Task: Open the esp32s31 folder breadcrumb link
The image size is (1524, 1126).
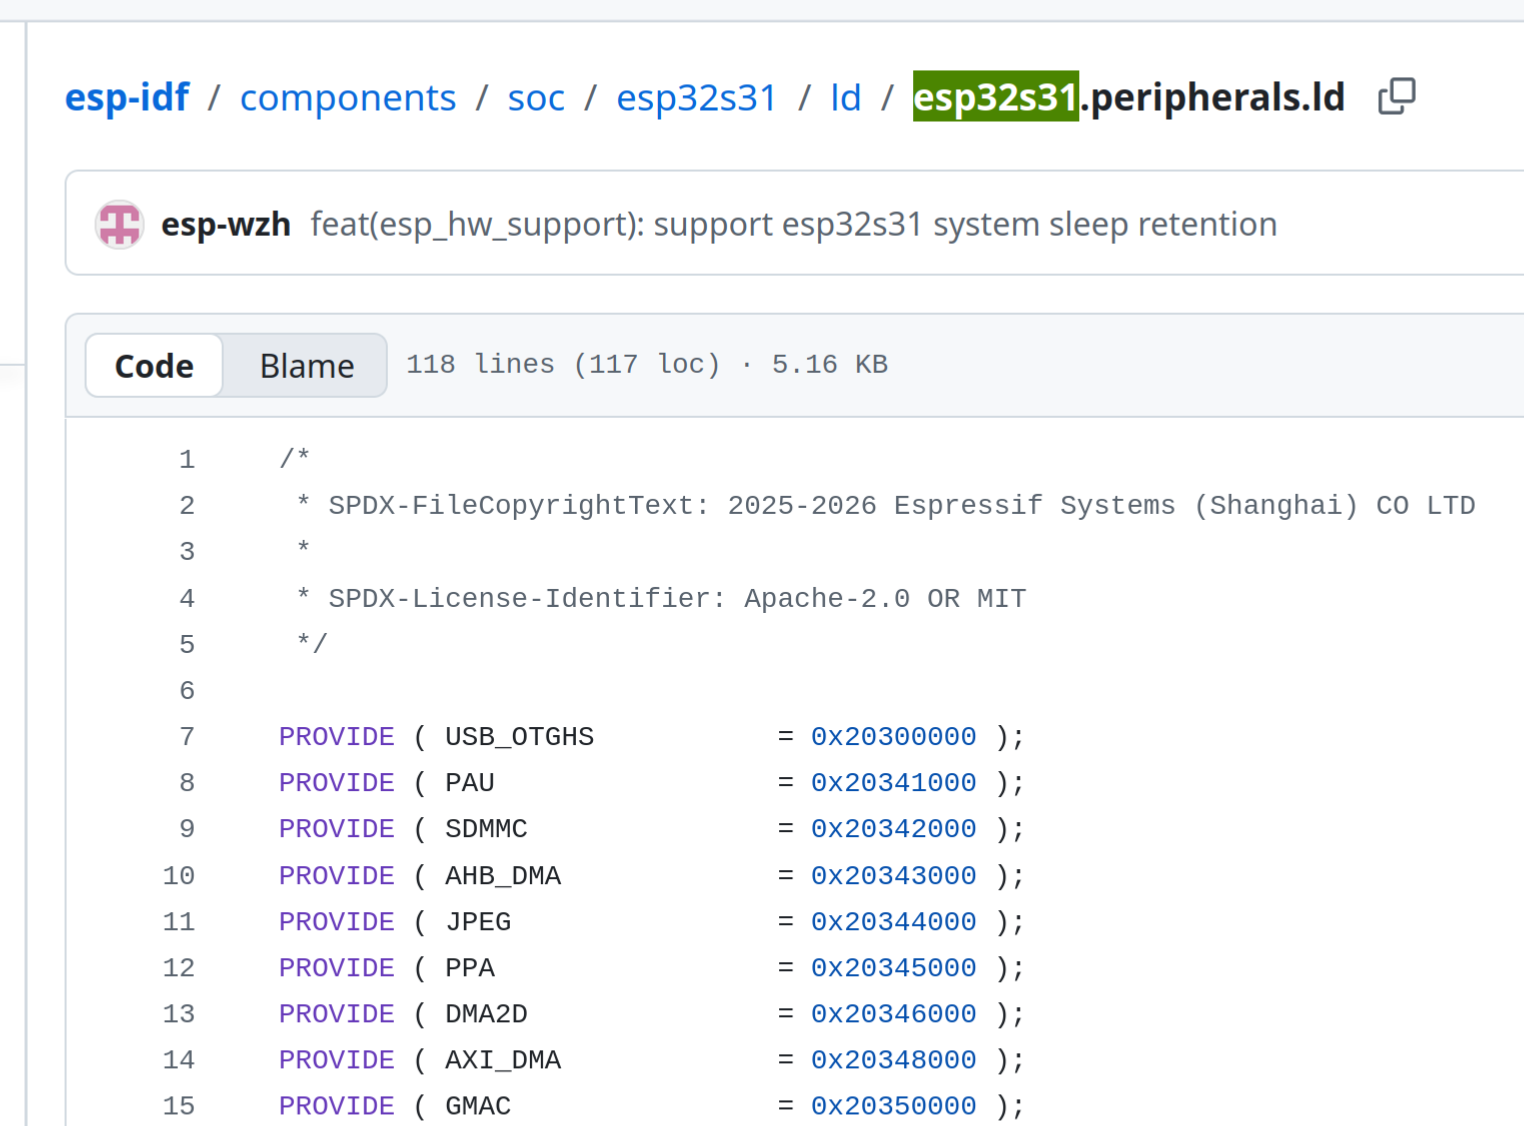Action: click(696, 98)
